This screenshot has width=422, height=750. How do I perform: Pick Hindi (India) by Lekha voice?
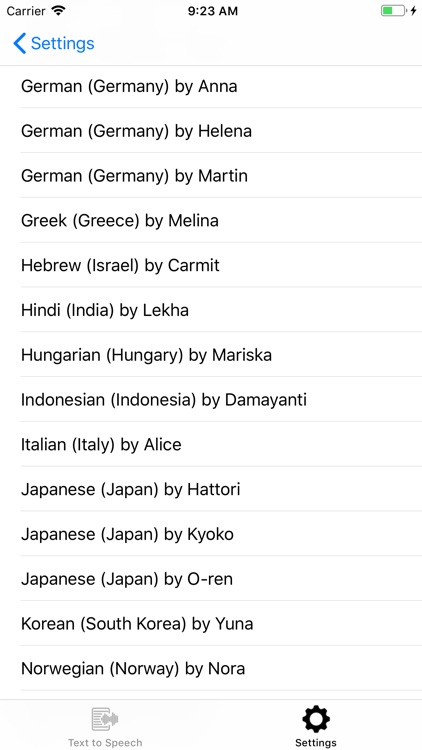click(211, 310)
